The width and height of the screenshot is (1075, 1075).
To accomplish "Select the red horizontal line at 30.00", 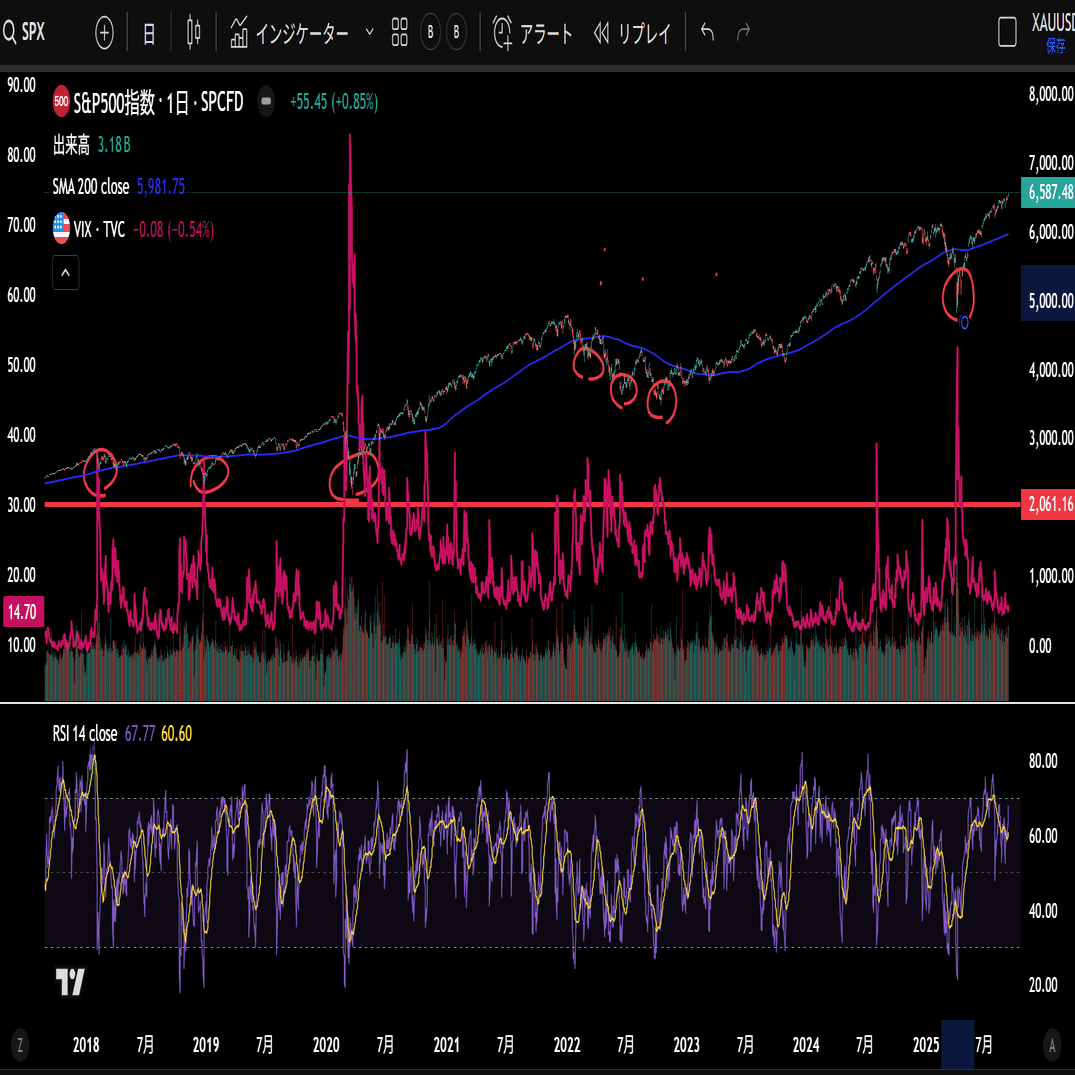I will click(x=532, y=505).
